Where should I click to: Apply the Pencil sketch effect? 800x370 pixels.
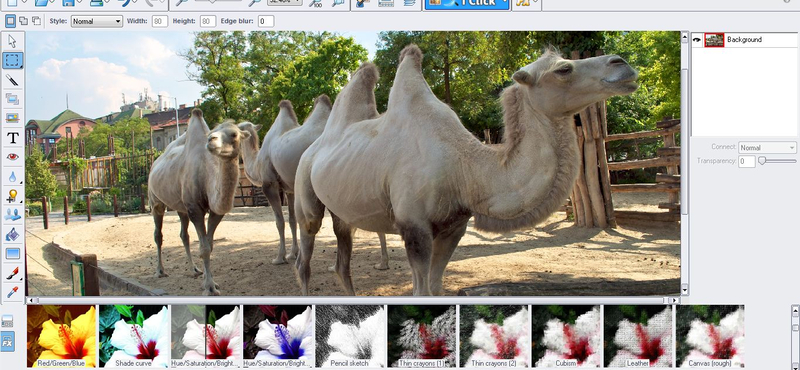click(350, 336)
